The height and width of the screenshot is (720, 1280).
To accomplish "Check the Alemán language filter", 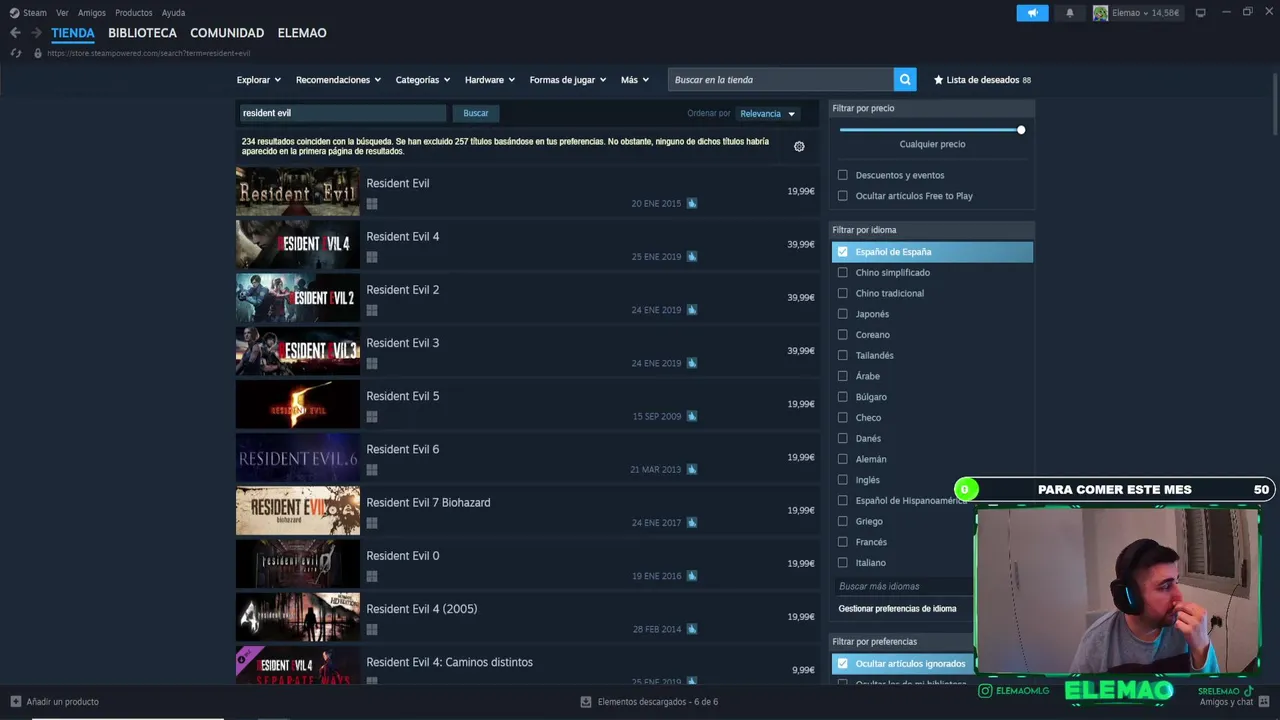I will tap(842, 459).
